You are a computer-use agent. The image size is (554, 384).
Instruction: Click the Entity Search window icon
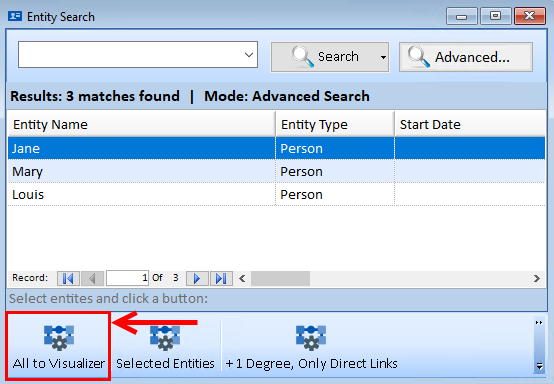tap(15, 16)
